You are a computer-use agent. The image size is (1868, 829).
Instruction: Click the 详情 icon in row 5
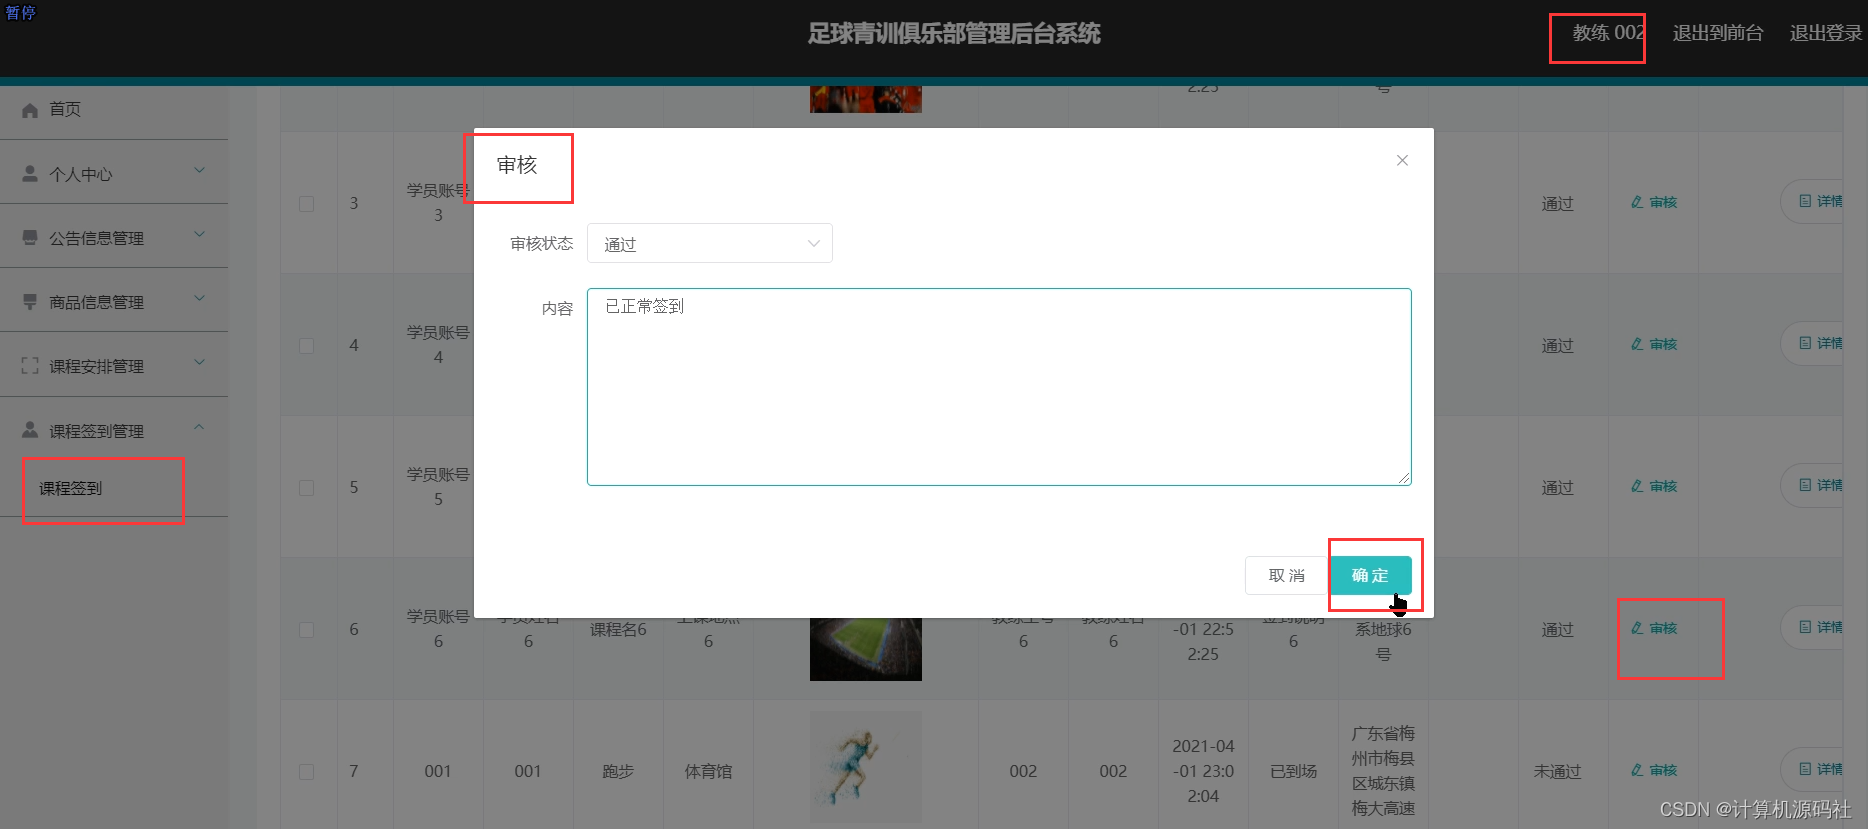pyautogui.click(x=1805, y=485)
